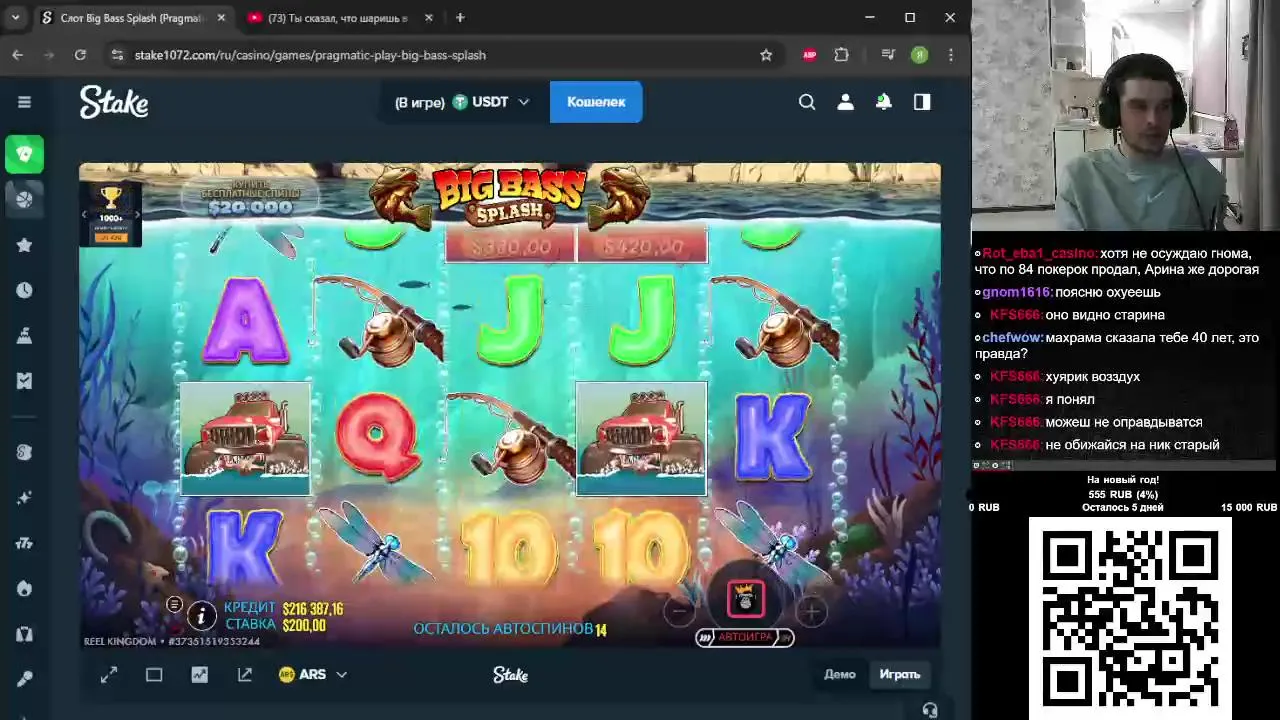Open the red ABP extension icon
Screen dimensions: 1280x720
click(810, 55)
